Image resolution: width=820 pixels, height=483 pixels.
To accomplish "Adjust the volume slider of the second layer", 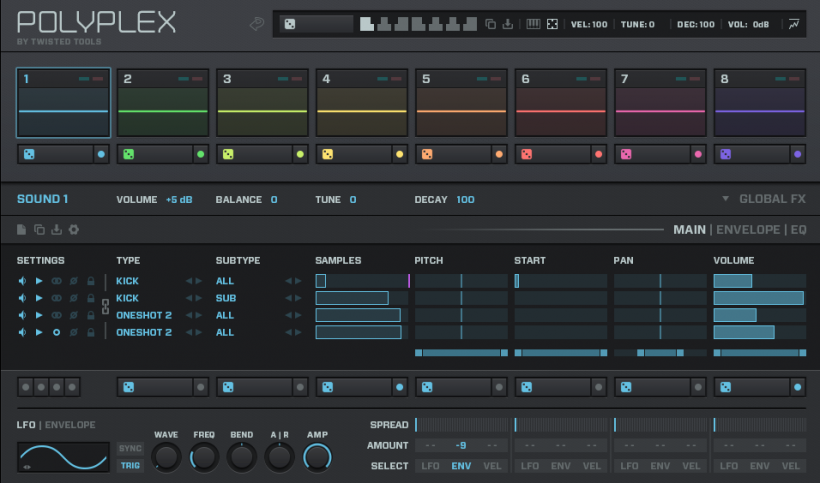I will click(758, 298).
